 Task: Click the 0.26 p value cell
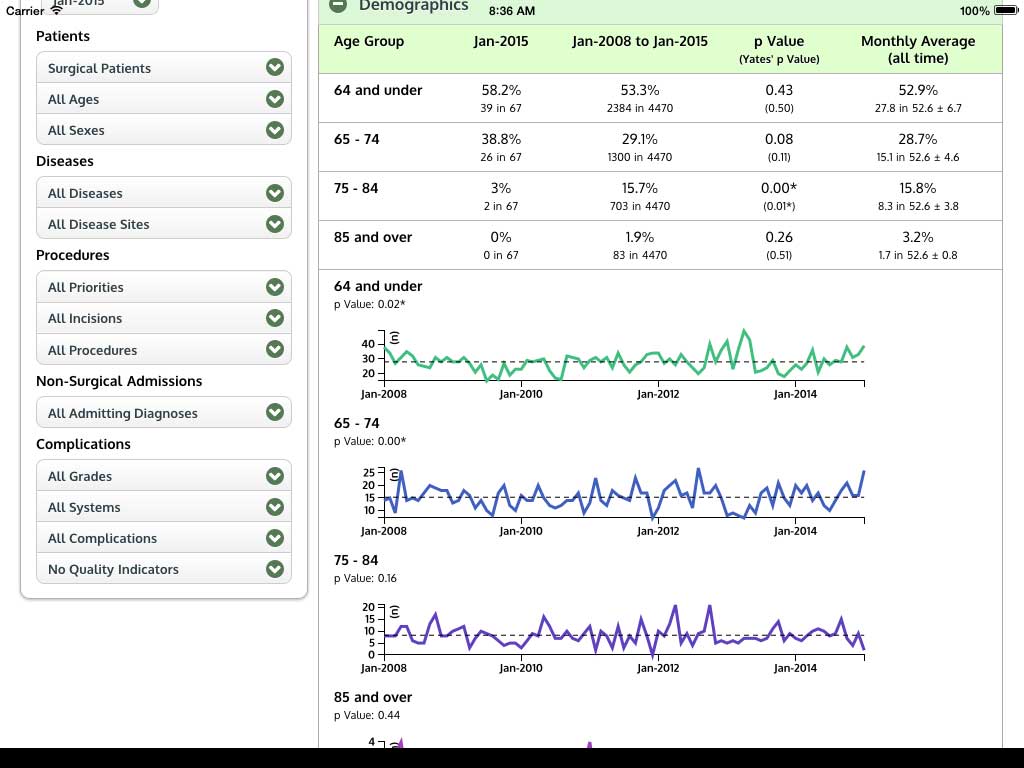779,237
